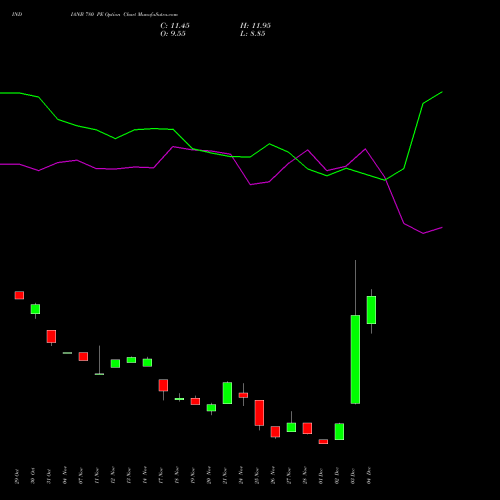Click the end of the green indicator line
This screenshot has width=500, height=500.
pyautogui.click(x=442, y=92)
